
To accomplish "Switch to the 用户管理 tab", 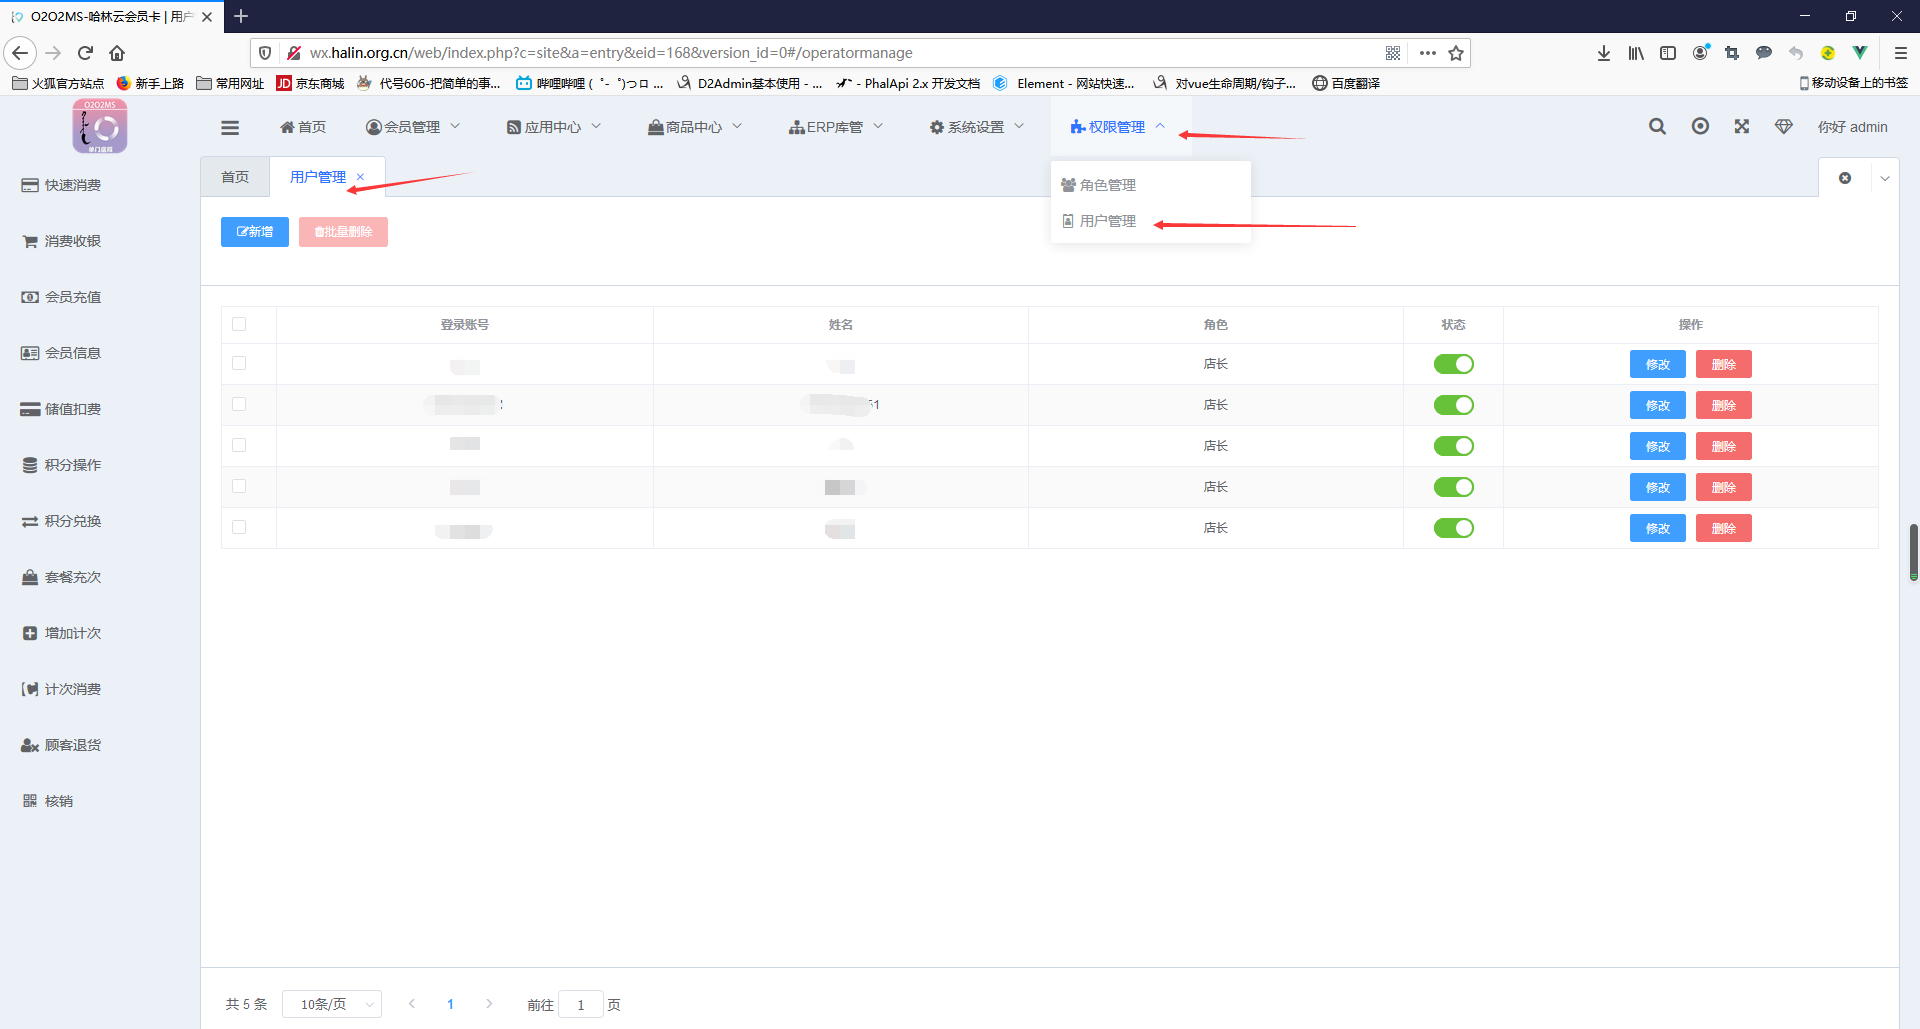I will tap(318, 177).
